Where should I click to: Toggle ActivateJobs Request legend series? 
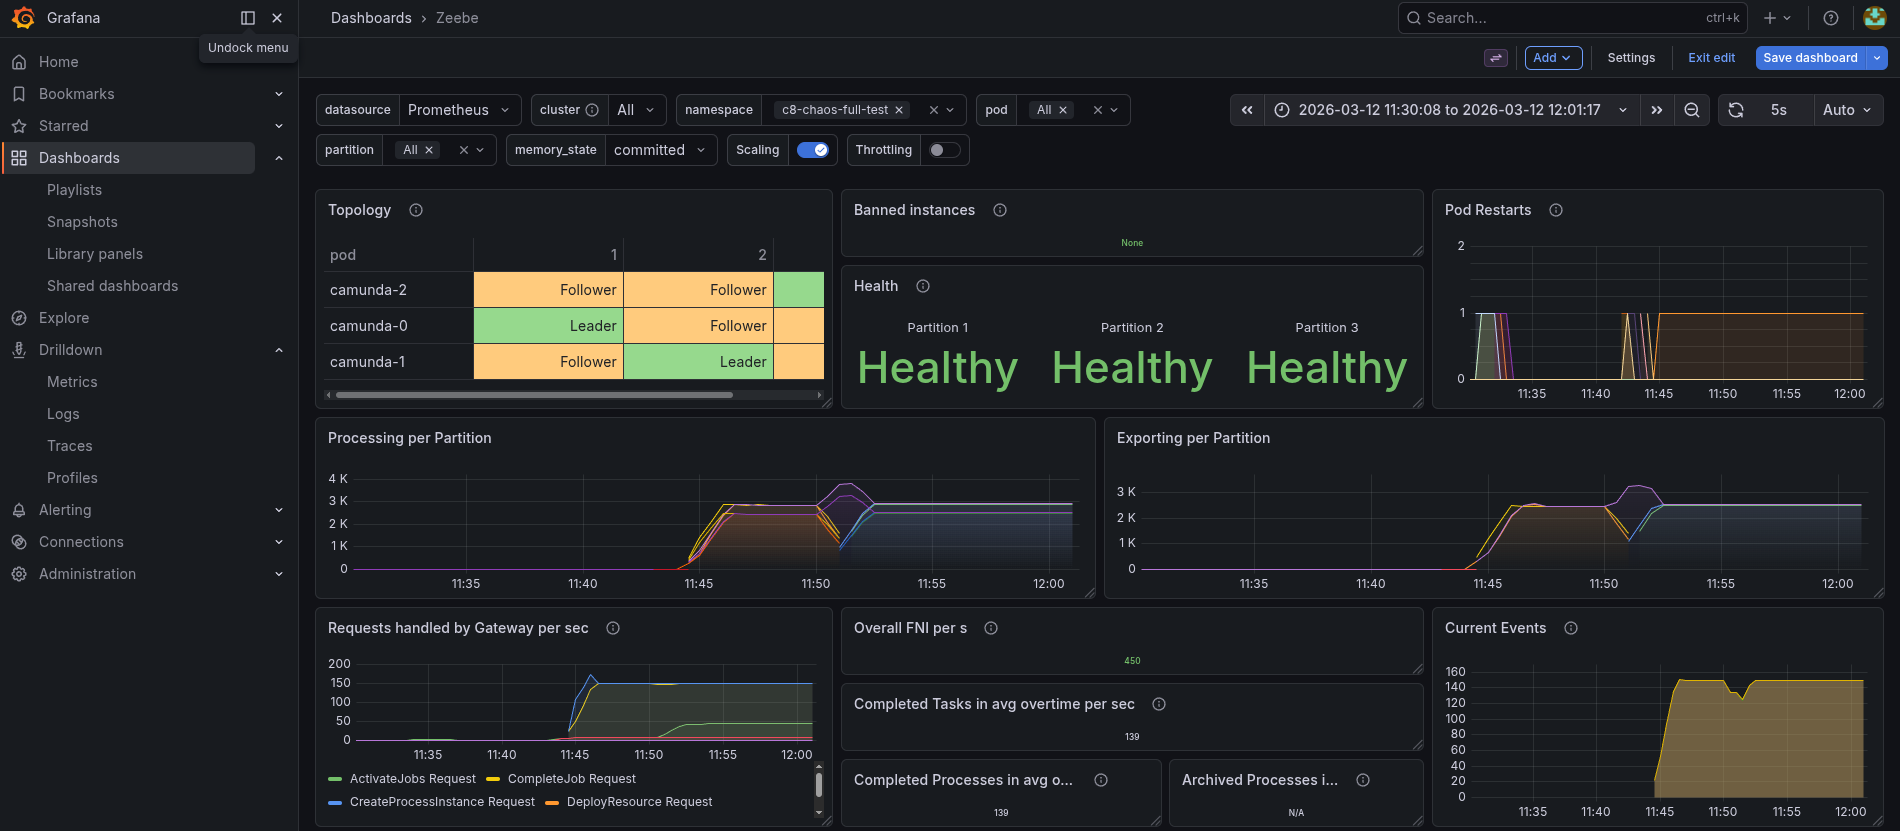coord(412,779)
